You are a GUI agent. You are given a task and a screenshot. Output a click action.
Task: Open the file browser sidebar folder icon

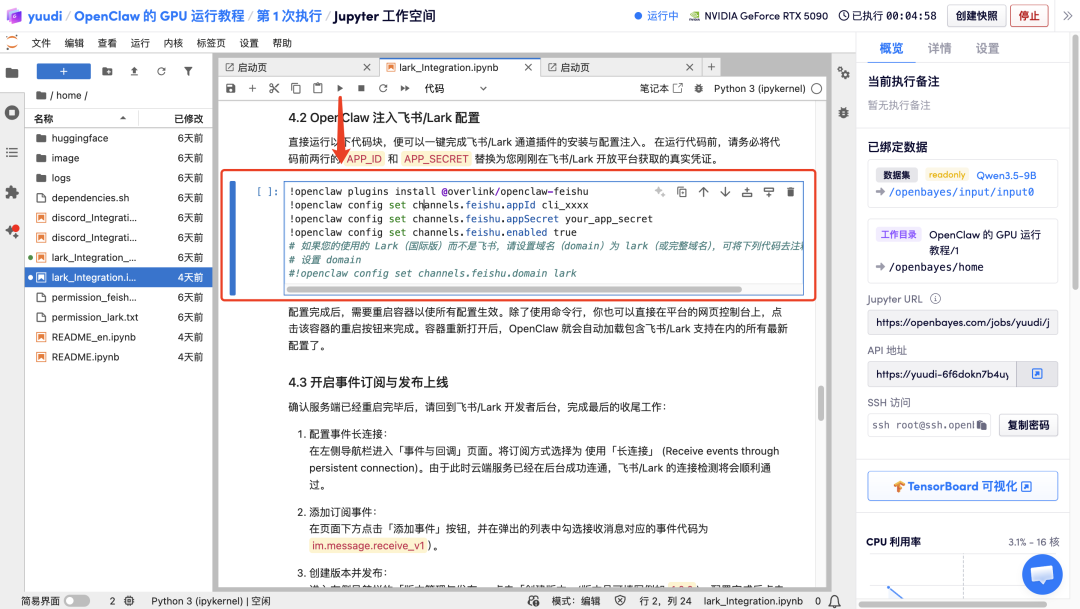12,72
